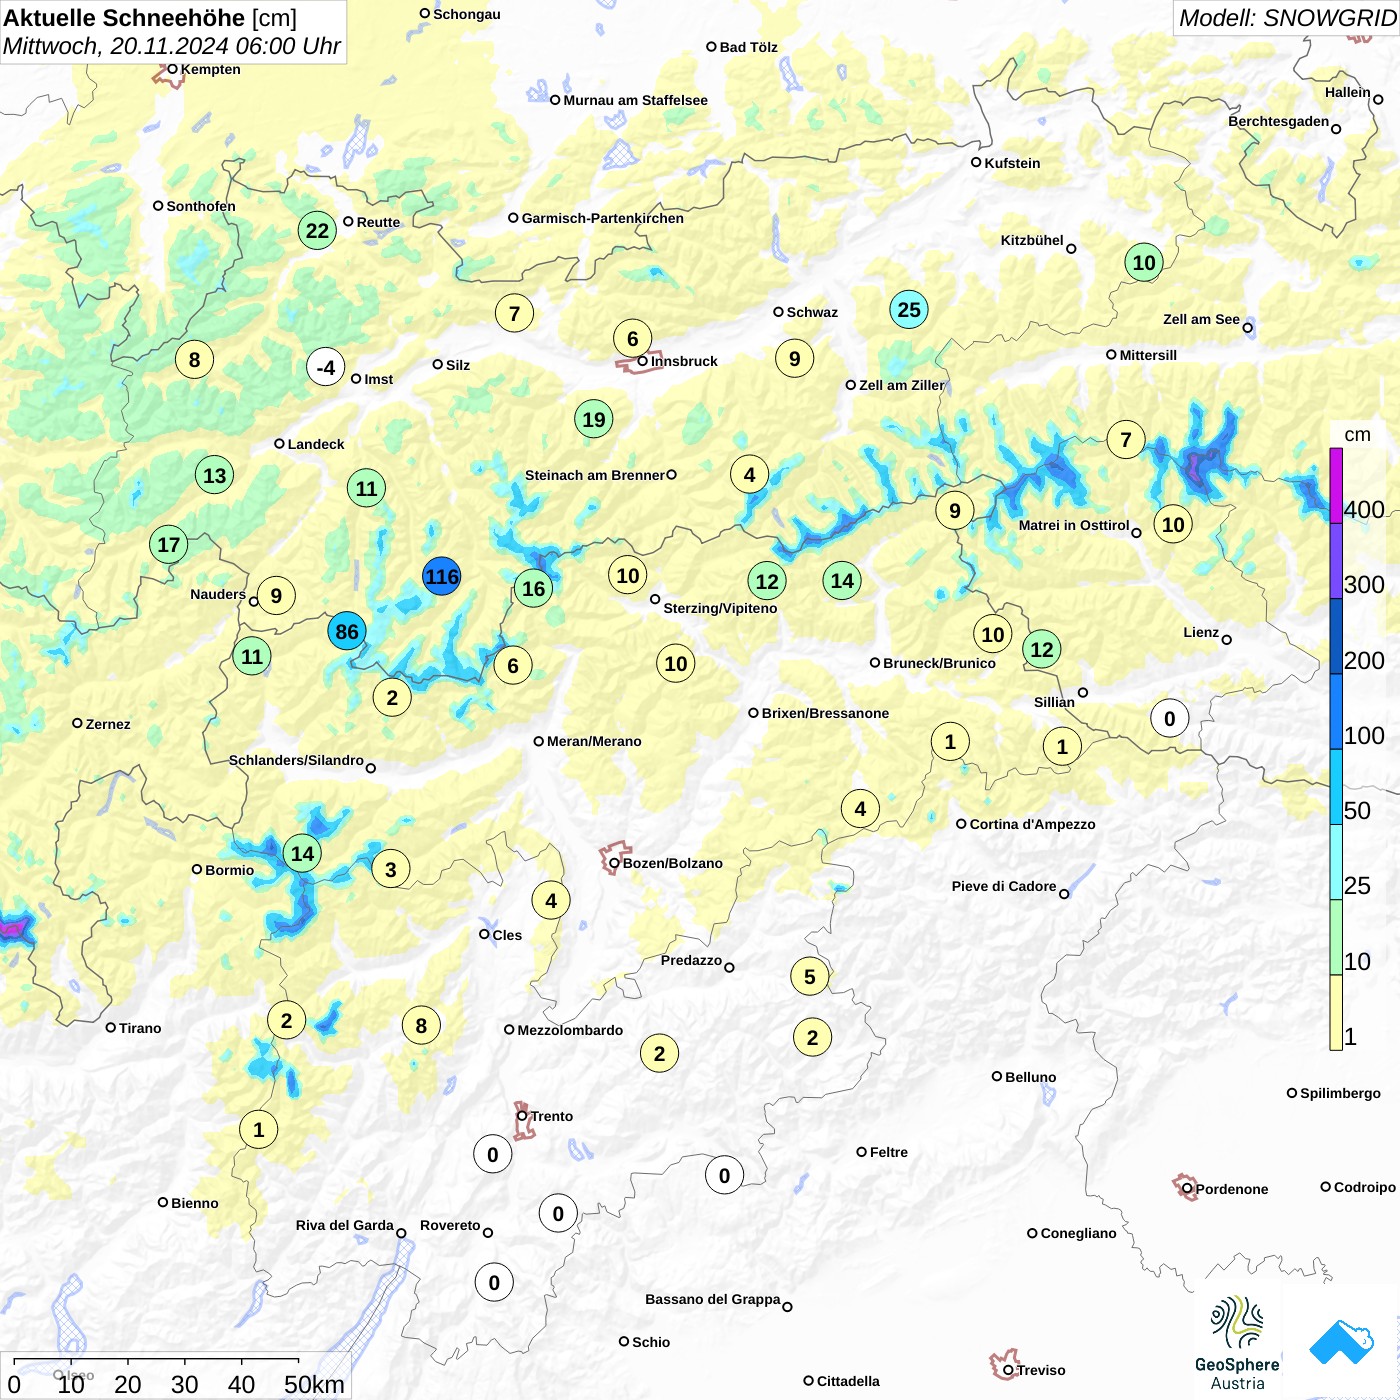
Task: Select the station marker showing 13 below Landeck
Action: pos(215,475)
